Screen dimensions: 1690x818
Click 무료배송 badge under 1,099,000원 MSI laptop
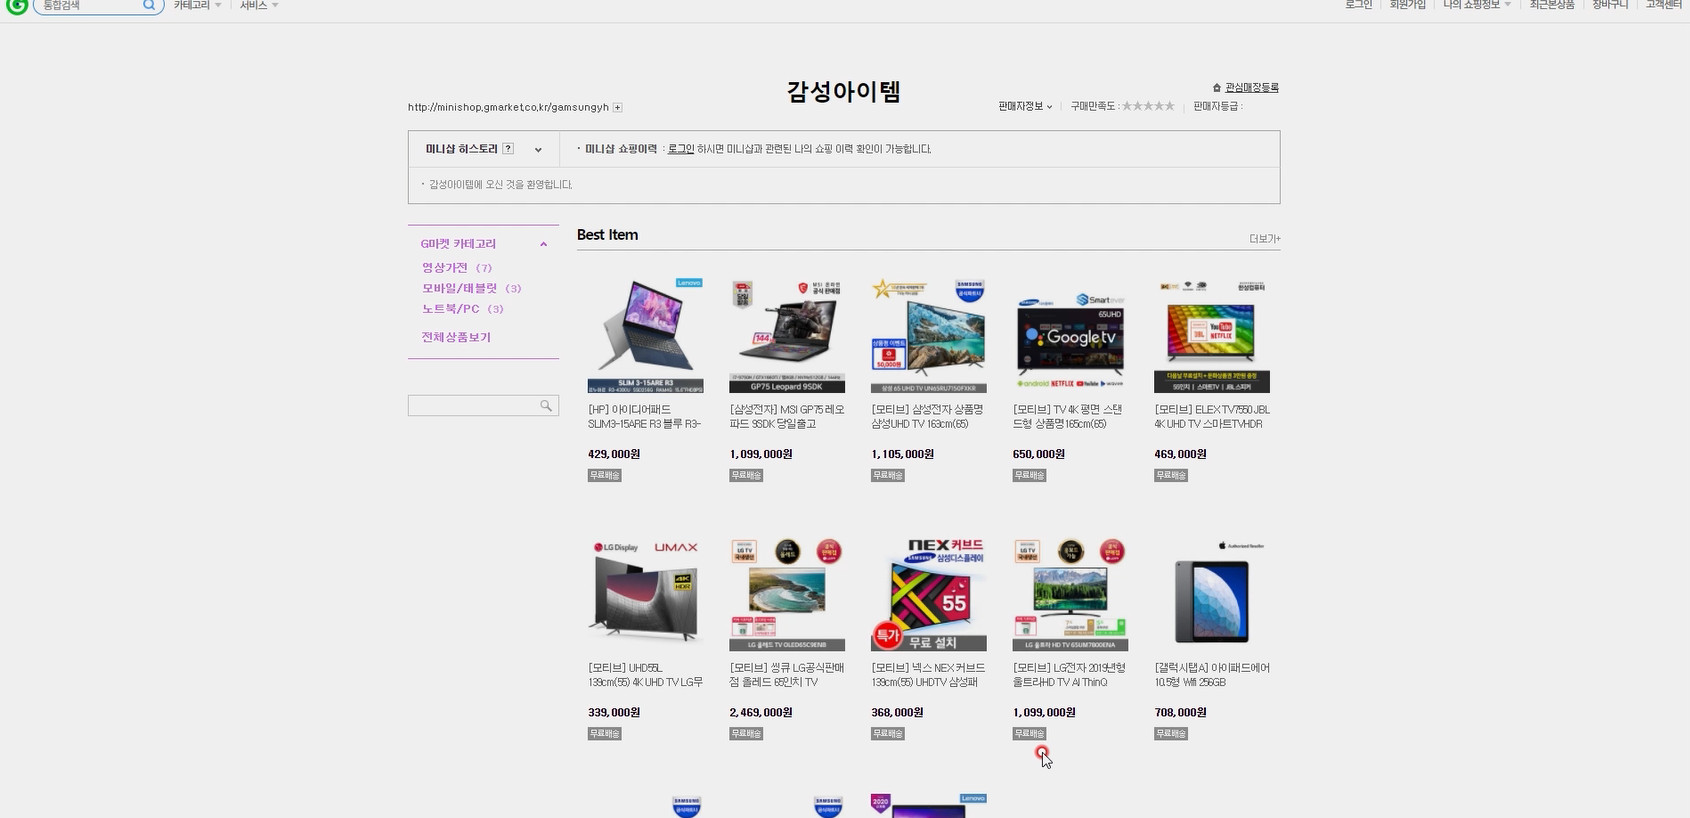tap(746, 475)
